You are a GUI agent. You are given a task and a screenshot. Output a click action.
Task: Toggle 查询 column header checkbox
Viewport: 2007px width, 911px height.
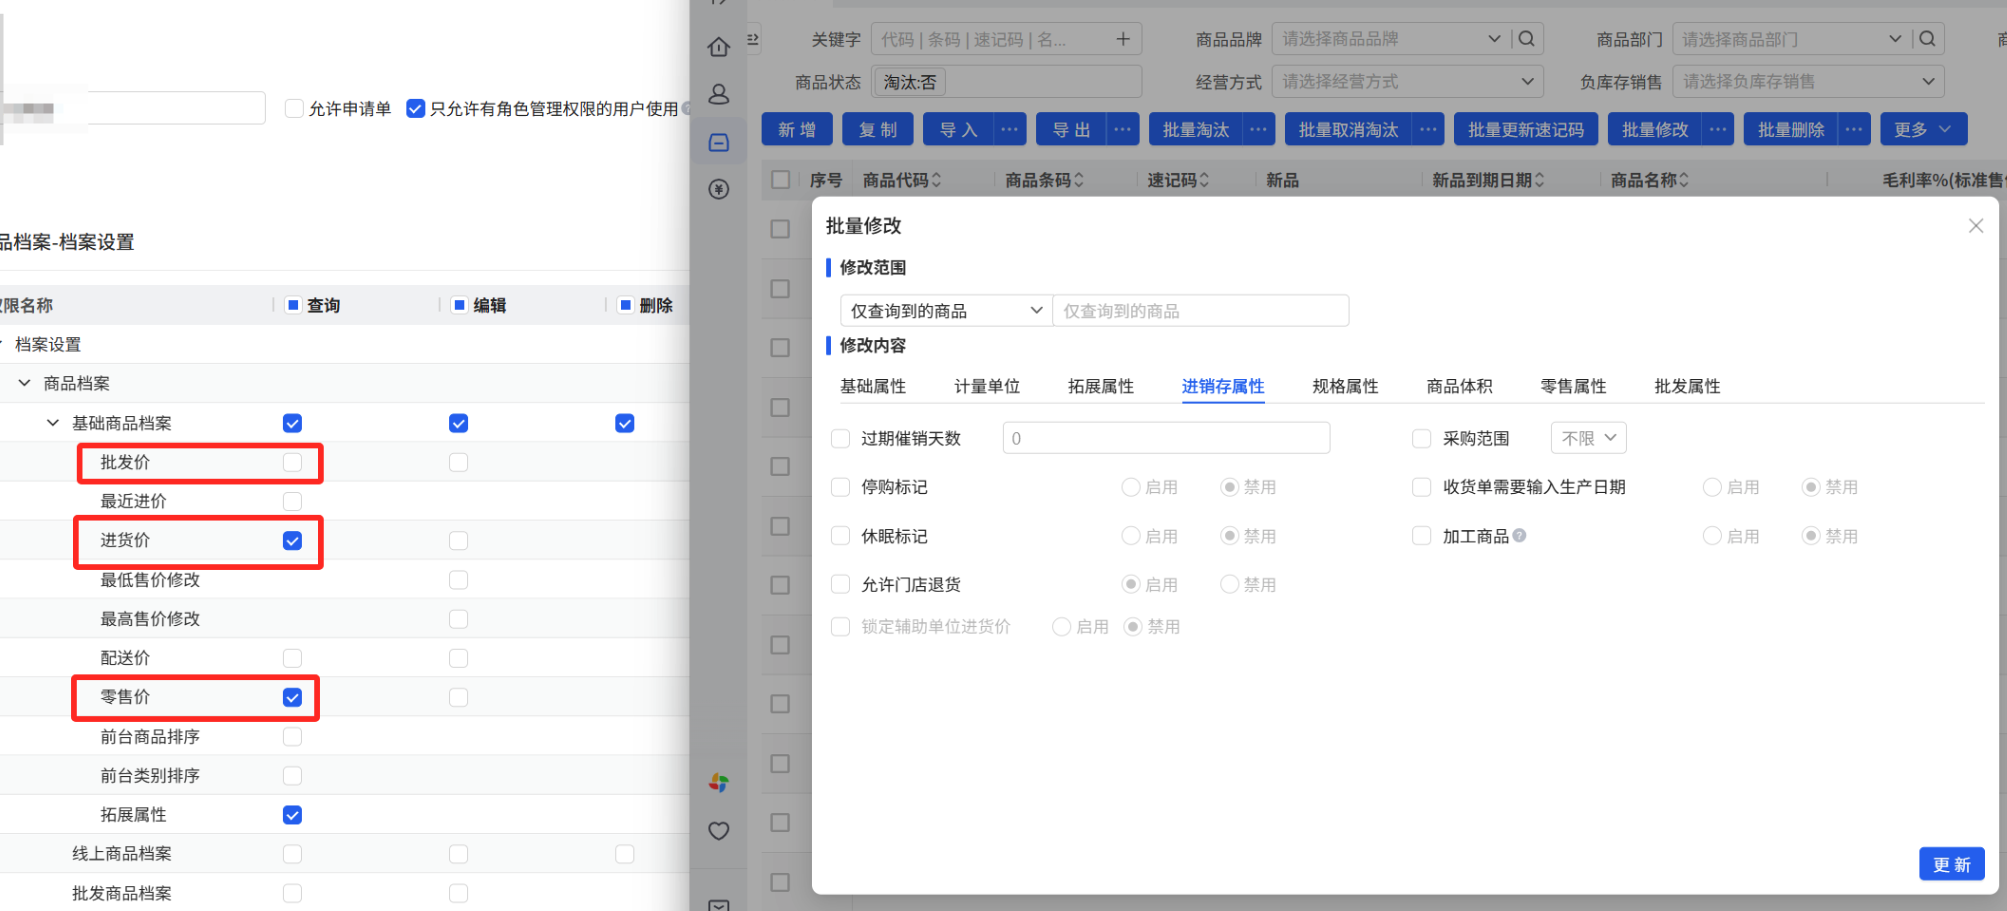point(293,305)
